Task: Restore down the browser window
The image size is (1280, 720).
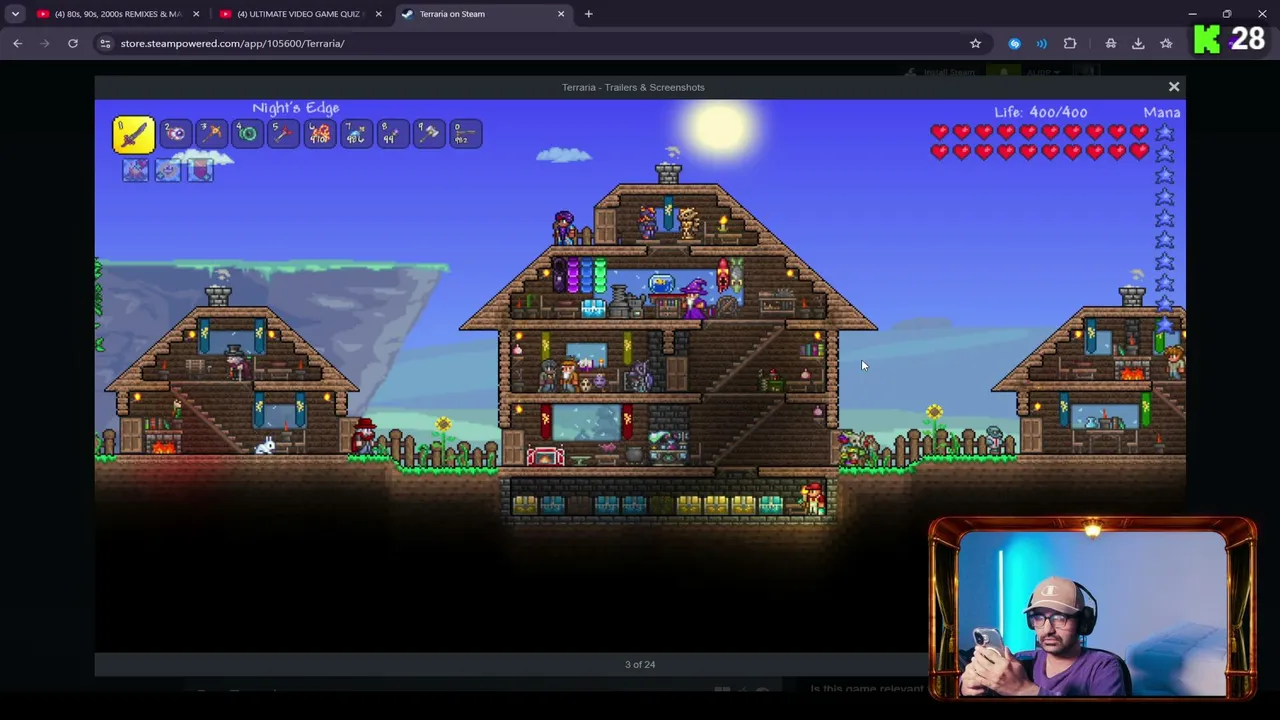Action: 1227,14
